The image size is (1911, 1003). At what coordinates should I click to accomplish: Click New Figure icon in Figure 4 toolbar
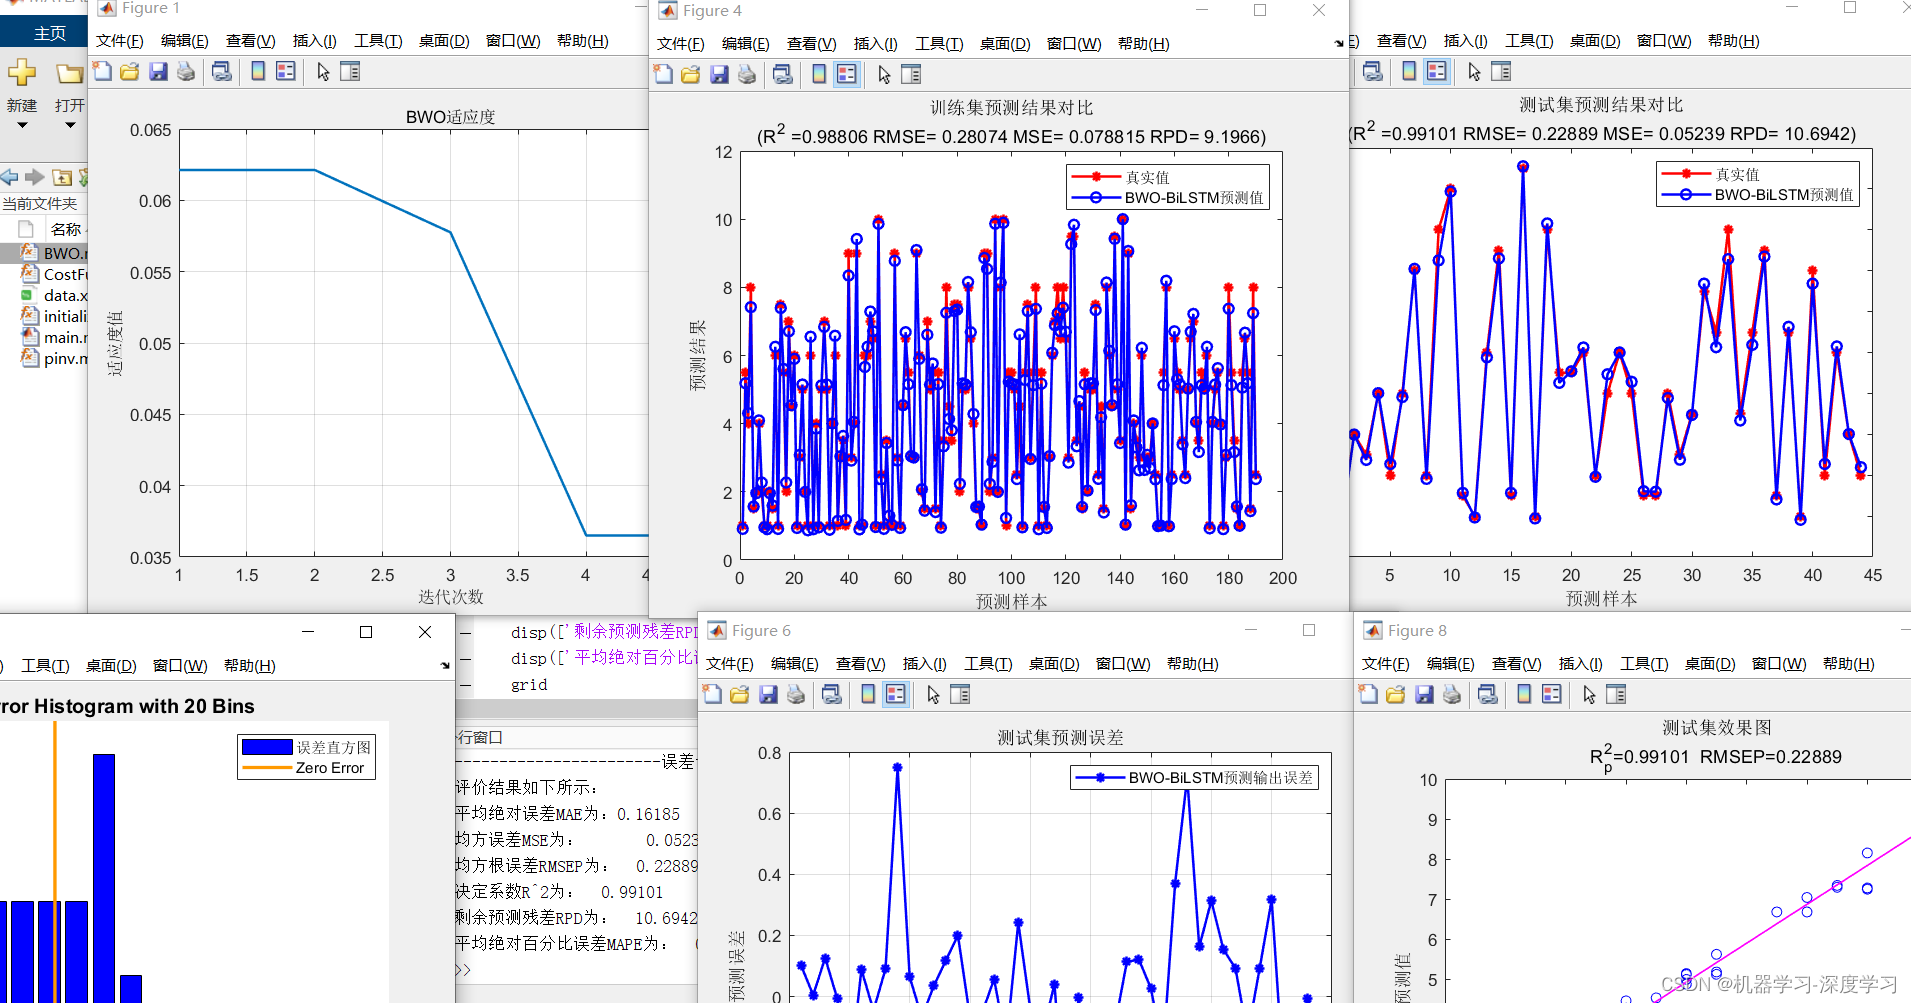(x=663, y=74)
